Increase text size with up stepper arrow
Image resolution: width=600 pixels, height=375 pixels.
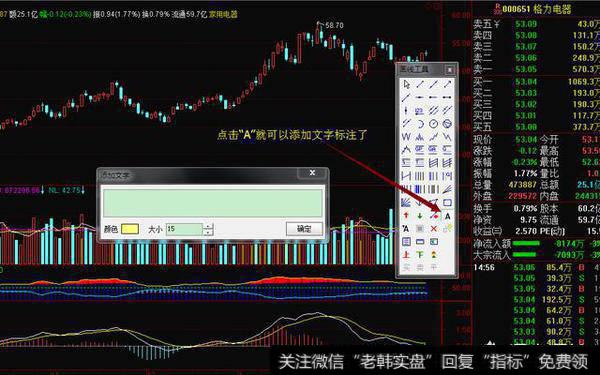point(208,227)
